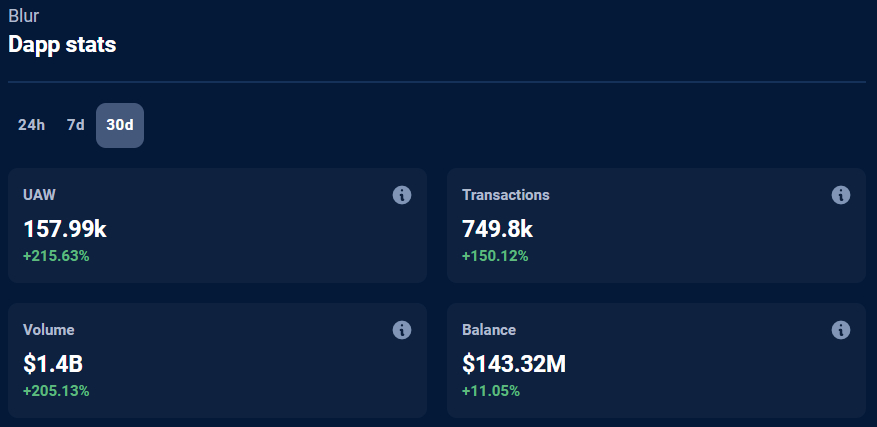The image size is (877, 427).
Task: Open the Transactions info icon
Action: pos(841,195)
